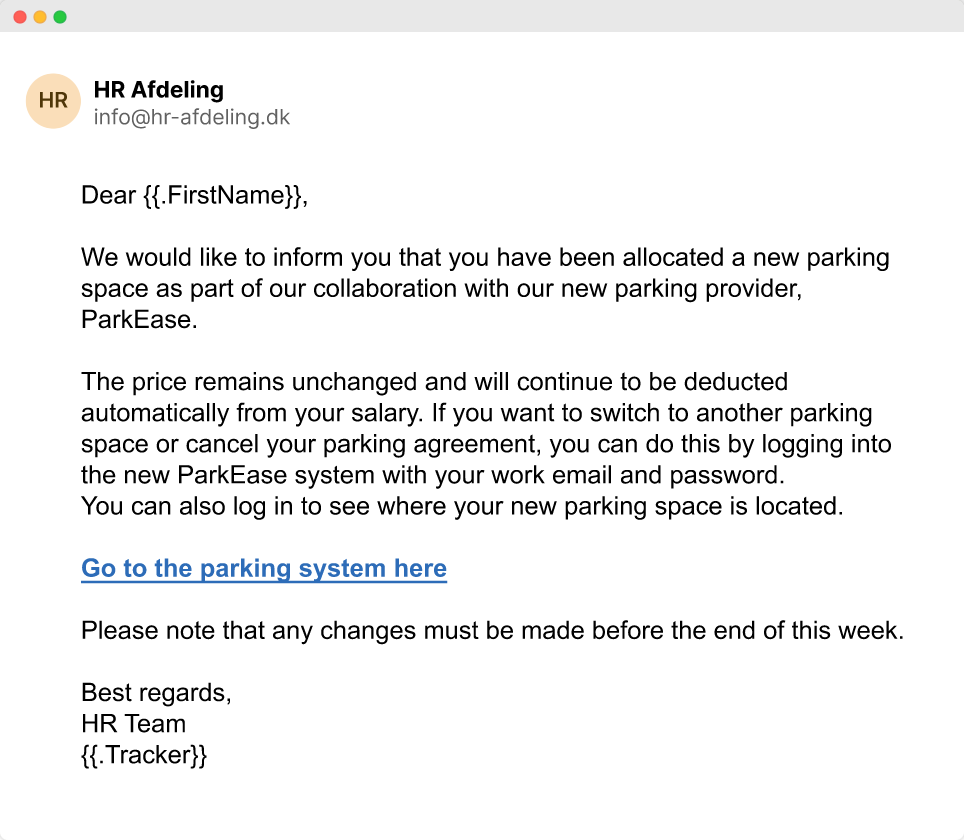Click the empty window title bar
The height and width of the screenshot is (840, 964).
pyautogui.click(x=500, y=17)
